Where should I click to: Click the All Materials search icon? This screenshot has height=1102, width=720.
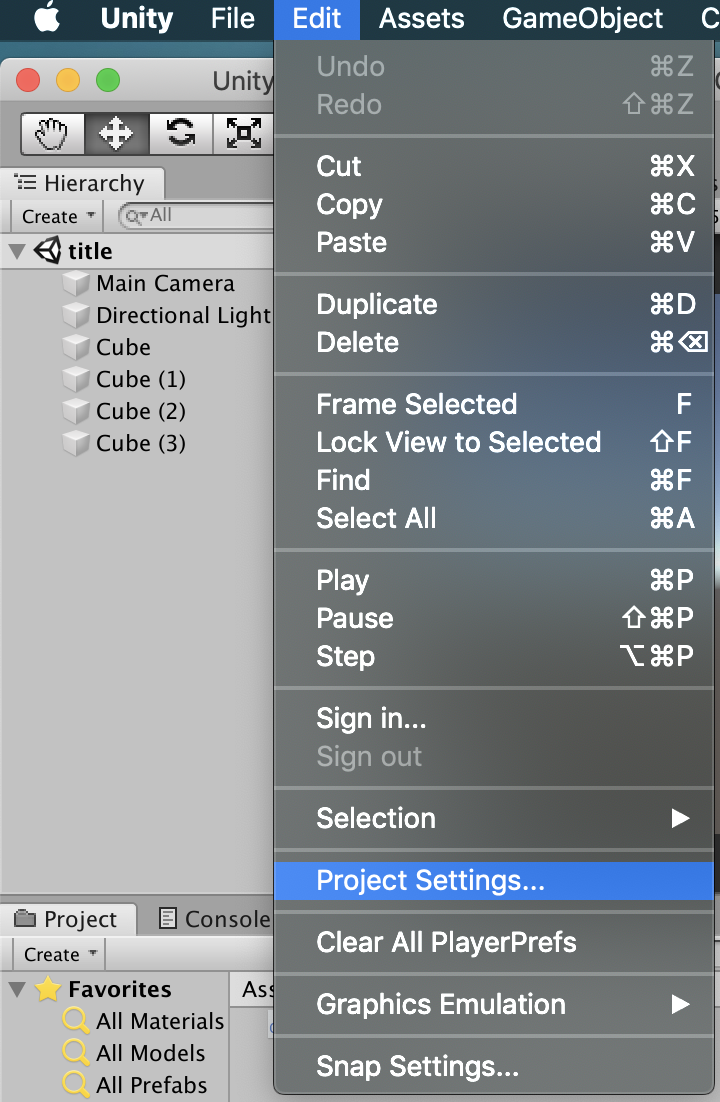click(x=77, y=1021)
